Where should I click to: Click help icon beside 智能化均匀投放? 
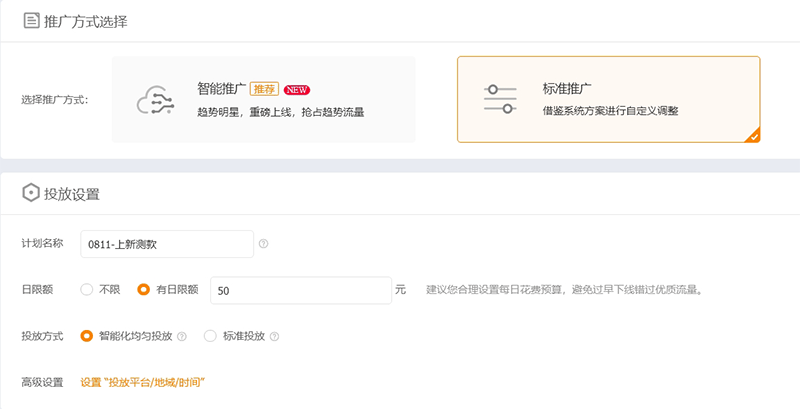pos(182,337)
